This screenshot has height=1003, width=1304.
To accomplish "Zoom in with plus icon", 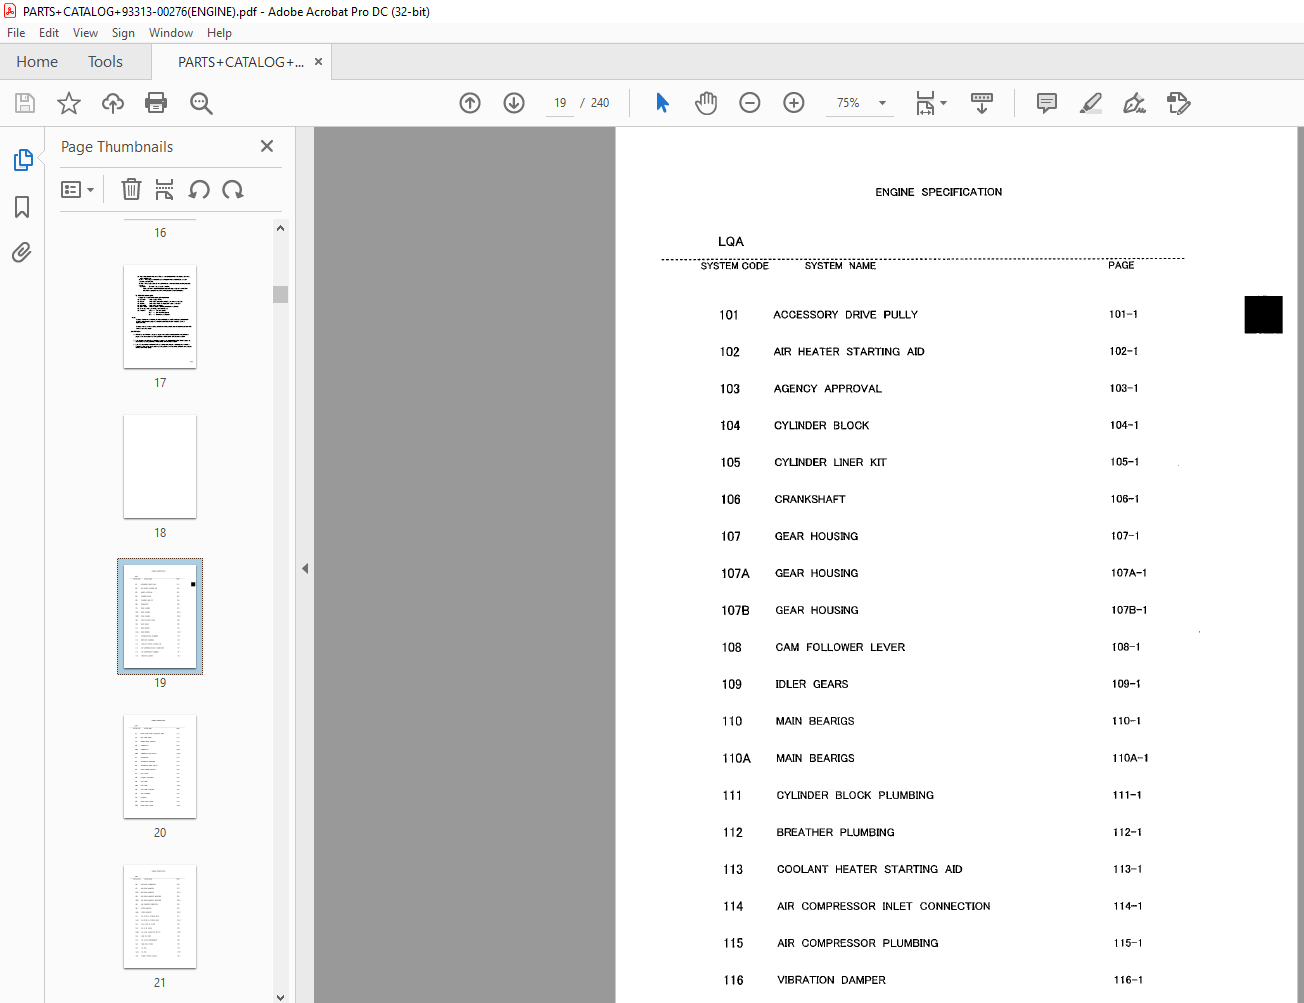I will [794, 103].
